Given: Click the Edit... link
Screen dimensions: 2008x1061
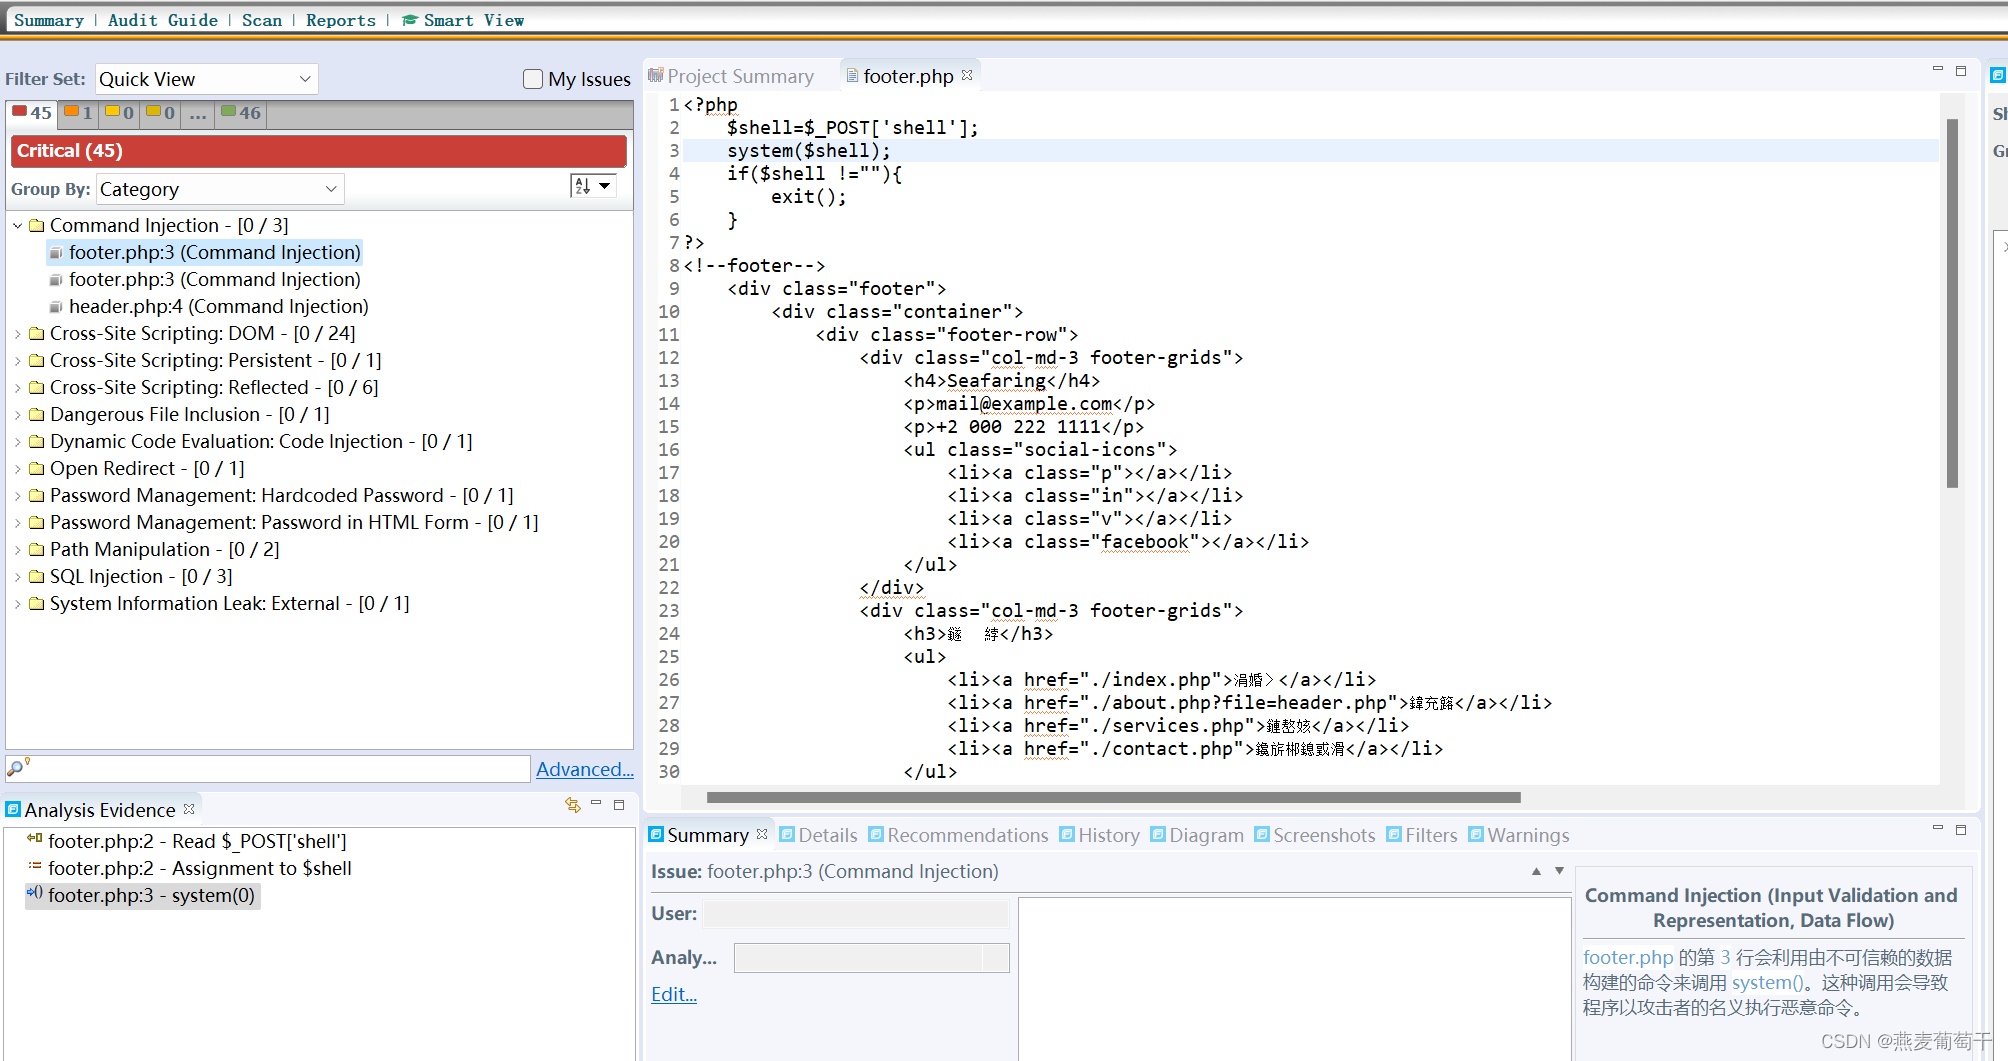Looking at the screenshot, I should [674, 994].
